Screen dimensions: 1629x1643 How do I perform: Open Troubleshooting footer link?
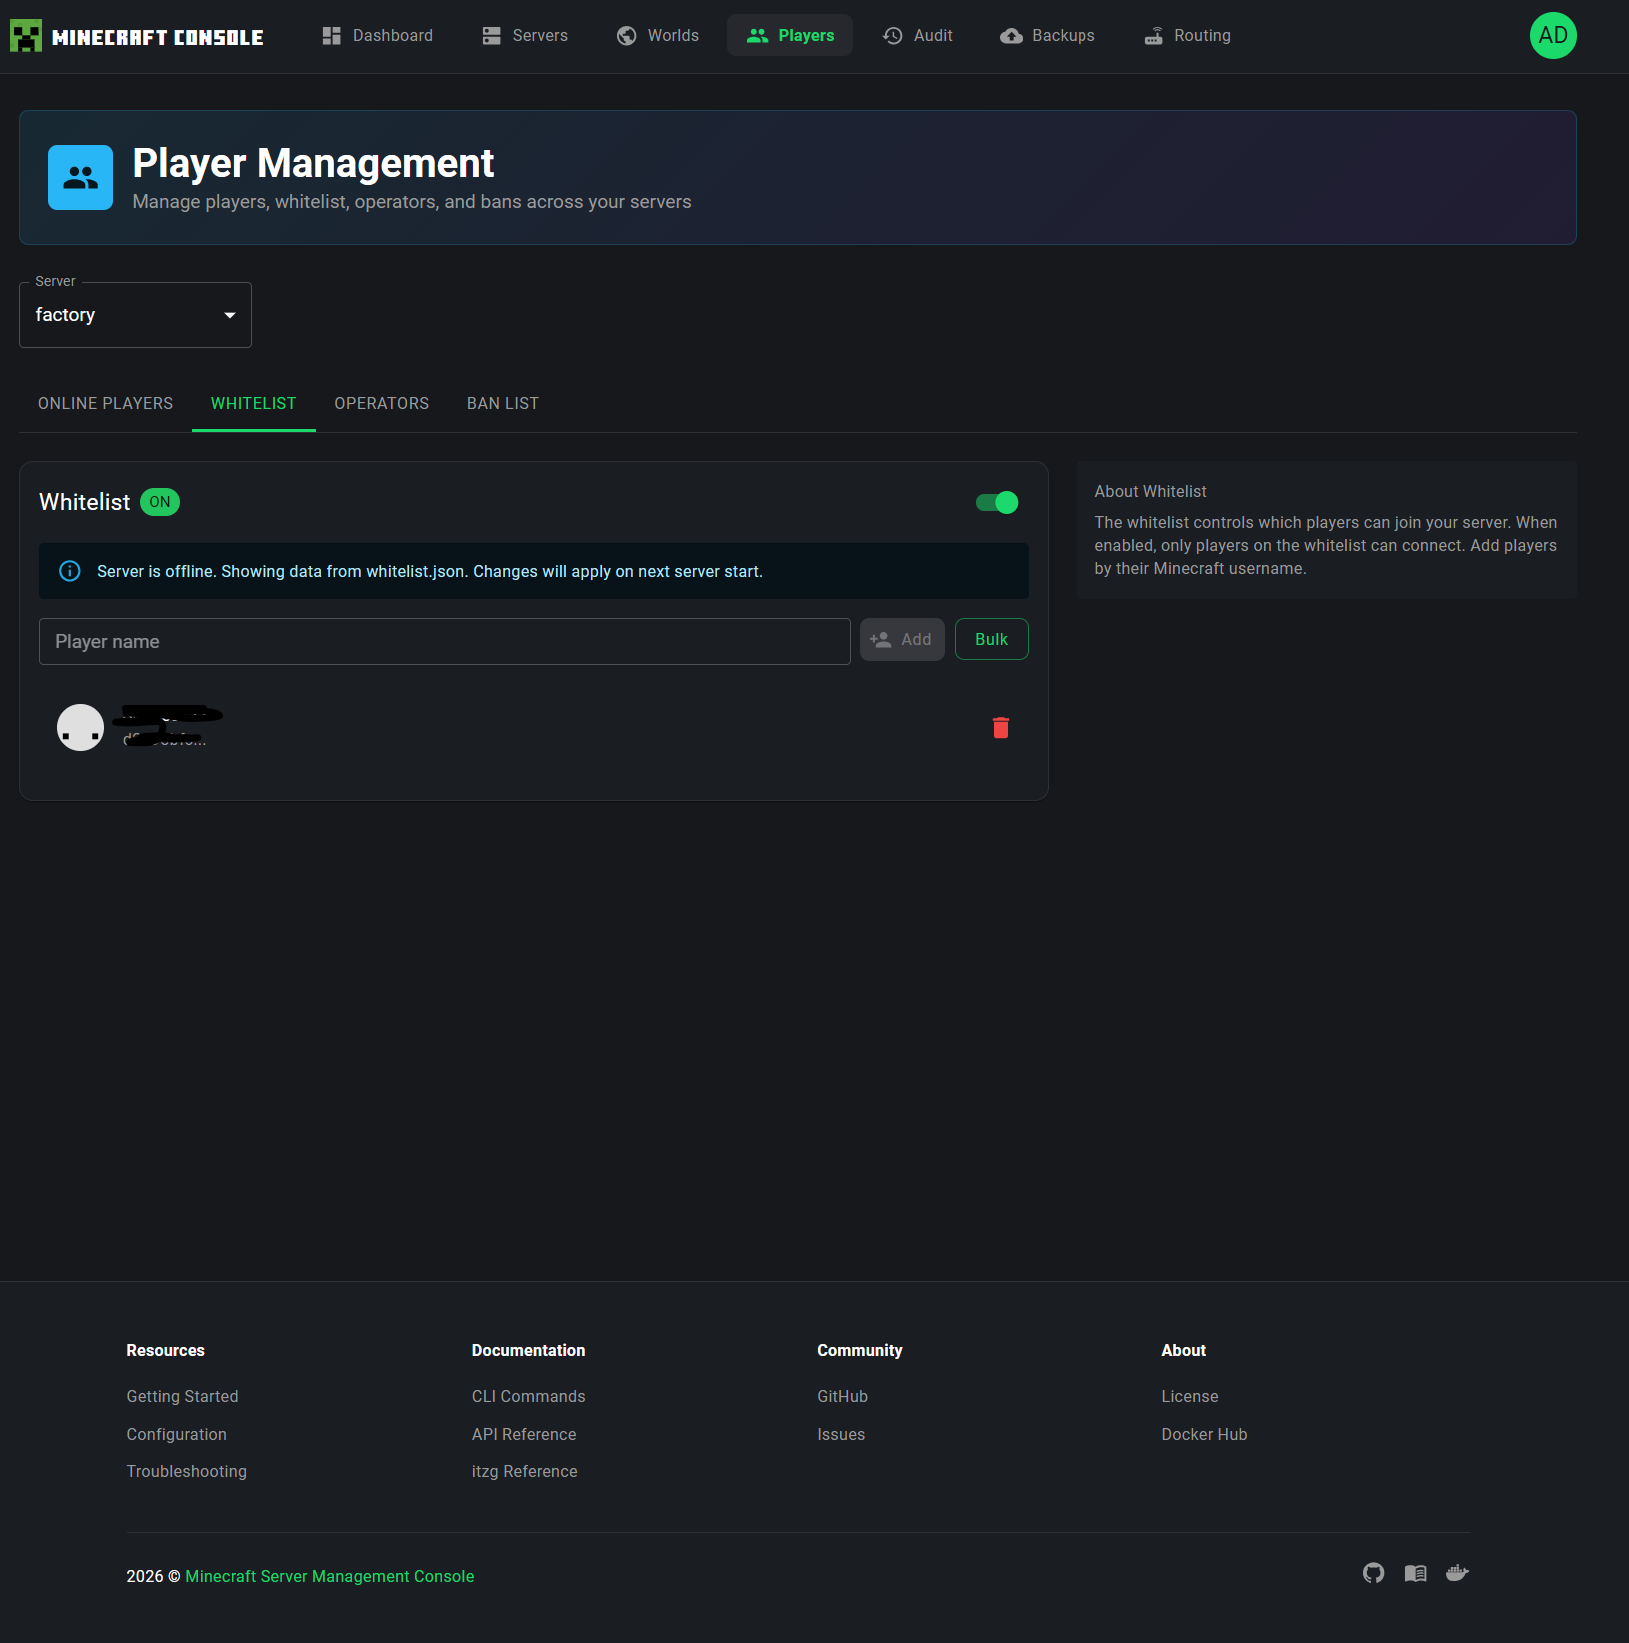coord(186,1471)
